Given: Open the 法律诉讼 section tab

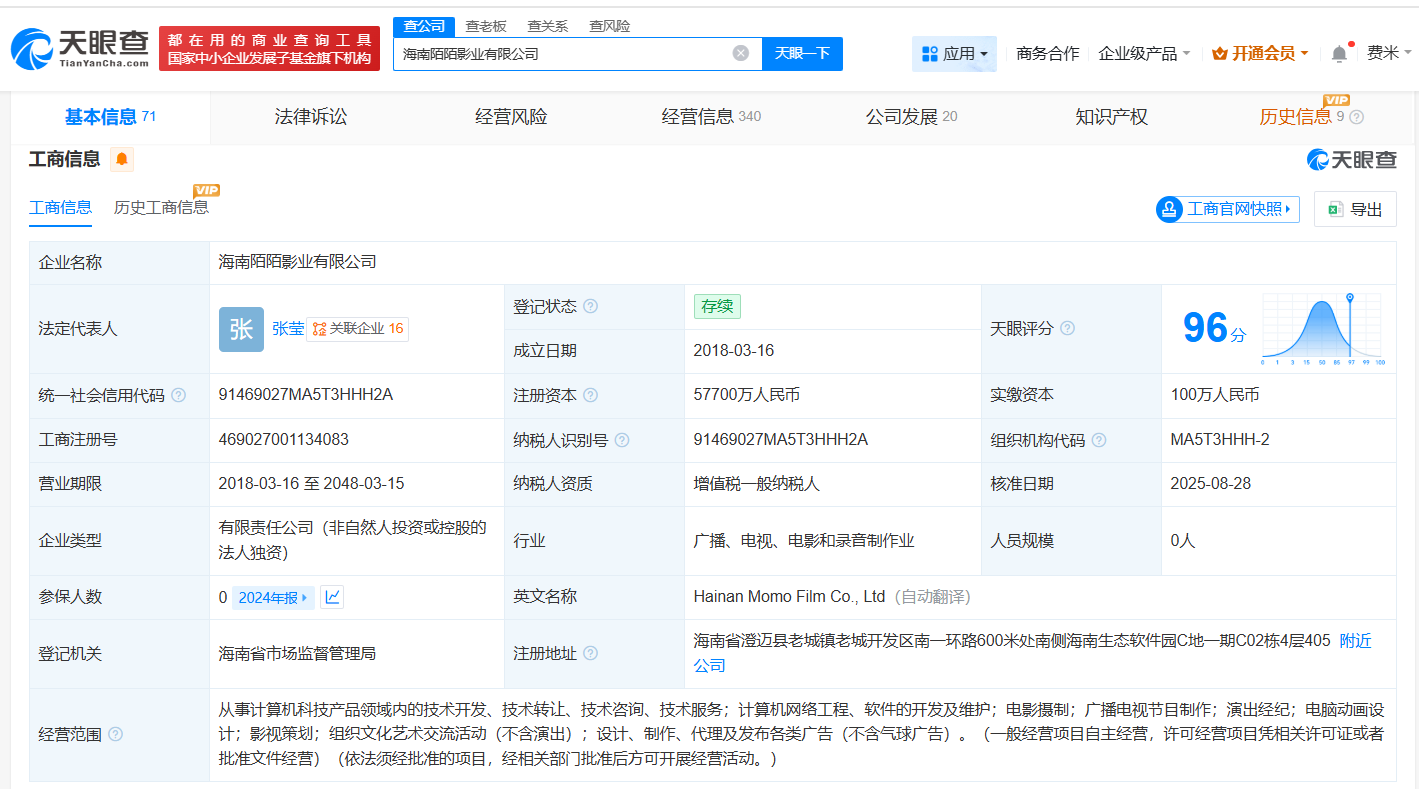Looking at the screenshot, I should click(310, 117).
